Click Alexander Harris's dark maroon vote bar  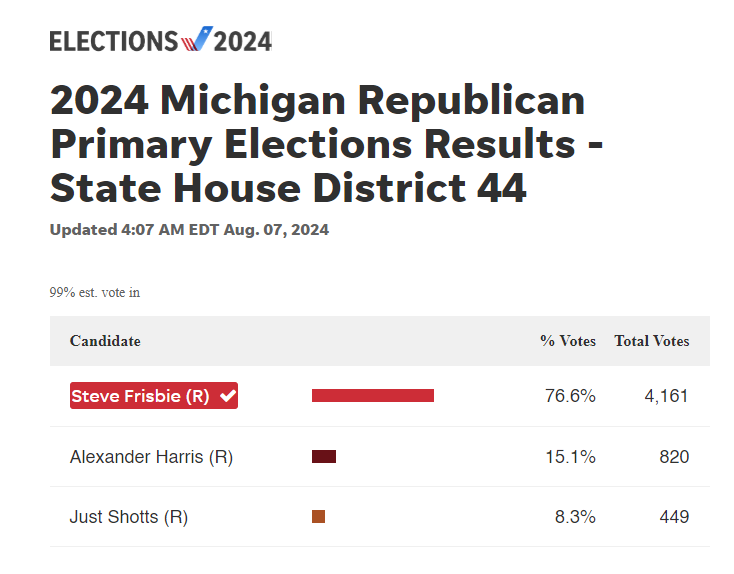click(324, 457)
